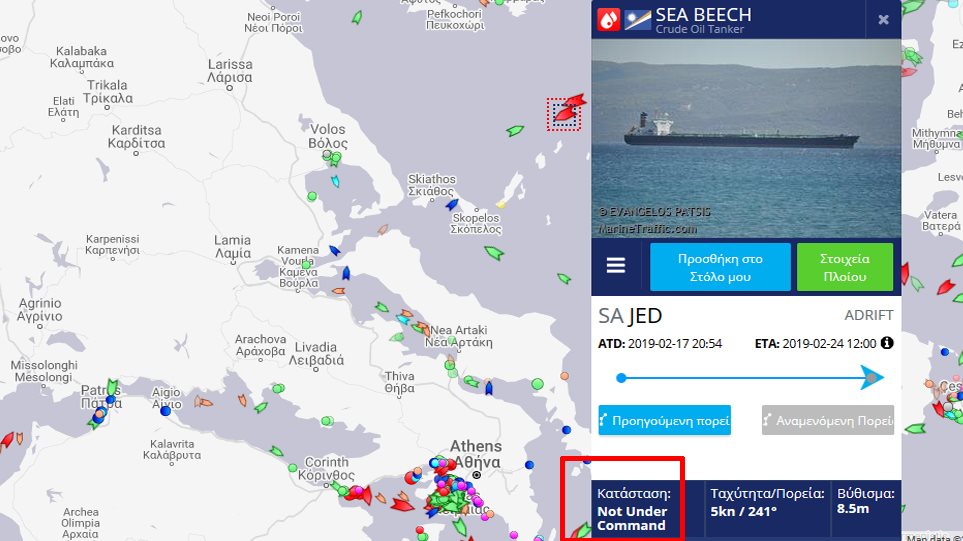The image size is (963, 541).
Task: Click the dark blue dot near Aigio
Action: click(x=165, y=411)
